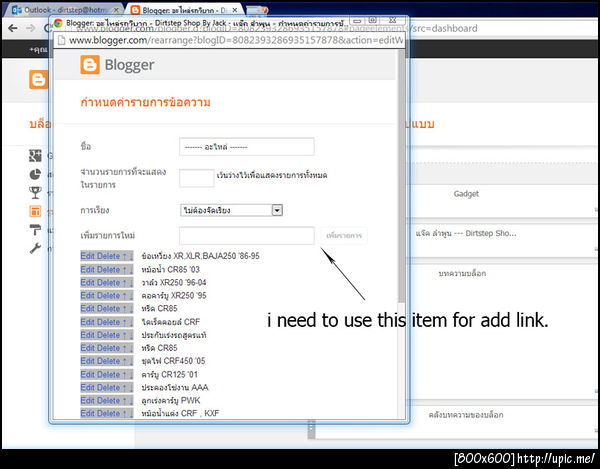The width and height of the screenshot is (600, 469).
Task: Delete the 'XR,XLR,BAJA250 '86-95' list item
Action: 109,256
